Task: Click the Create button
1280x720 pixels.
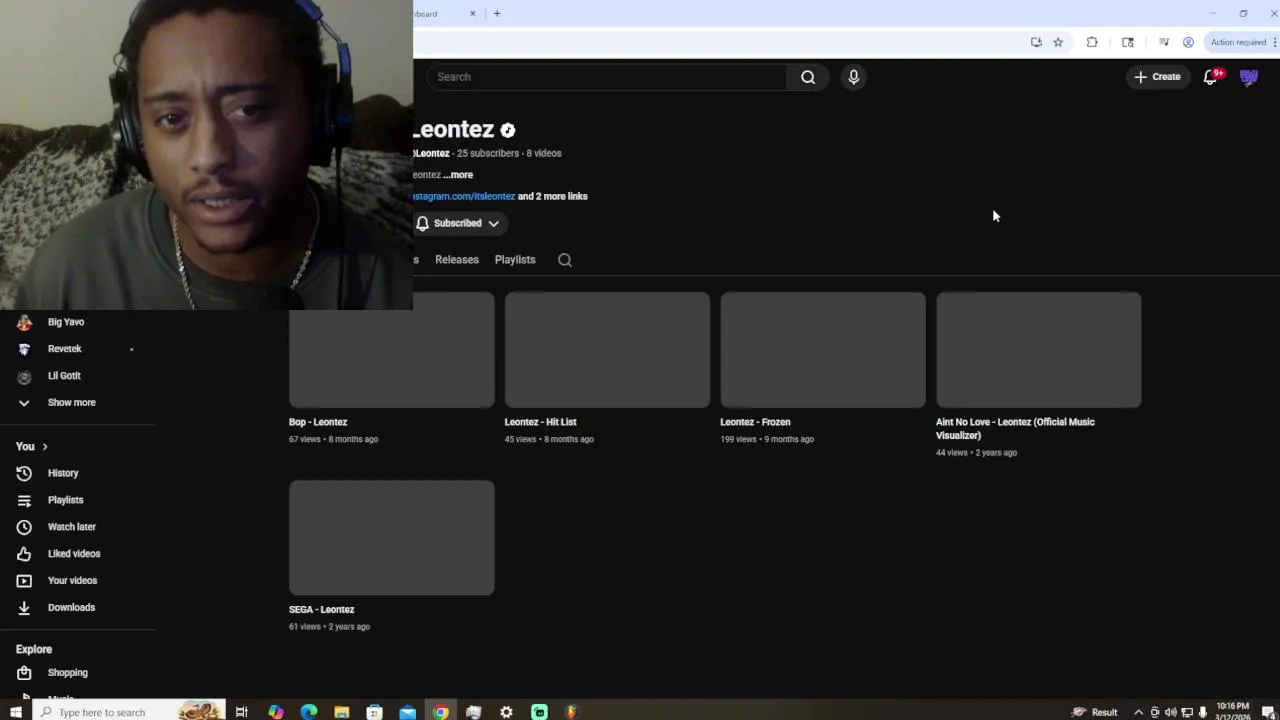Action: click(x=1157, y=77)
